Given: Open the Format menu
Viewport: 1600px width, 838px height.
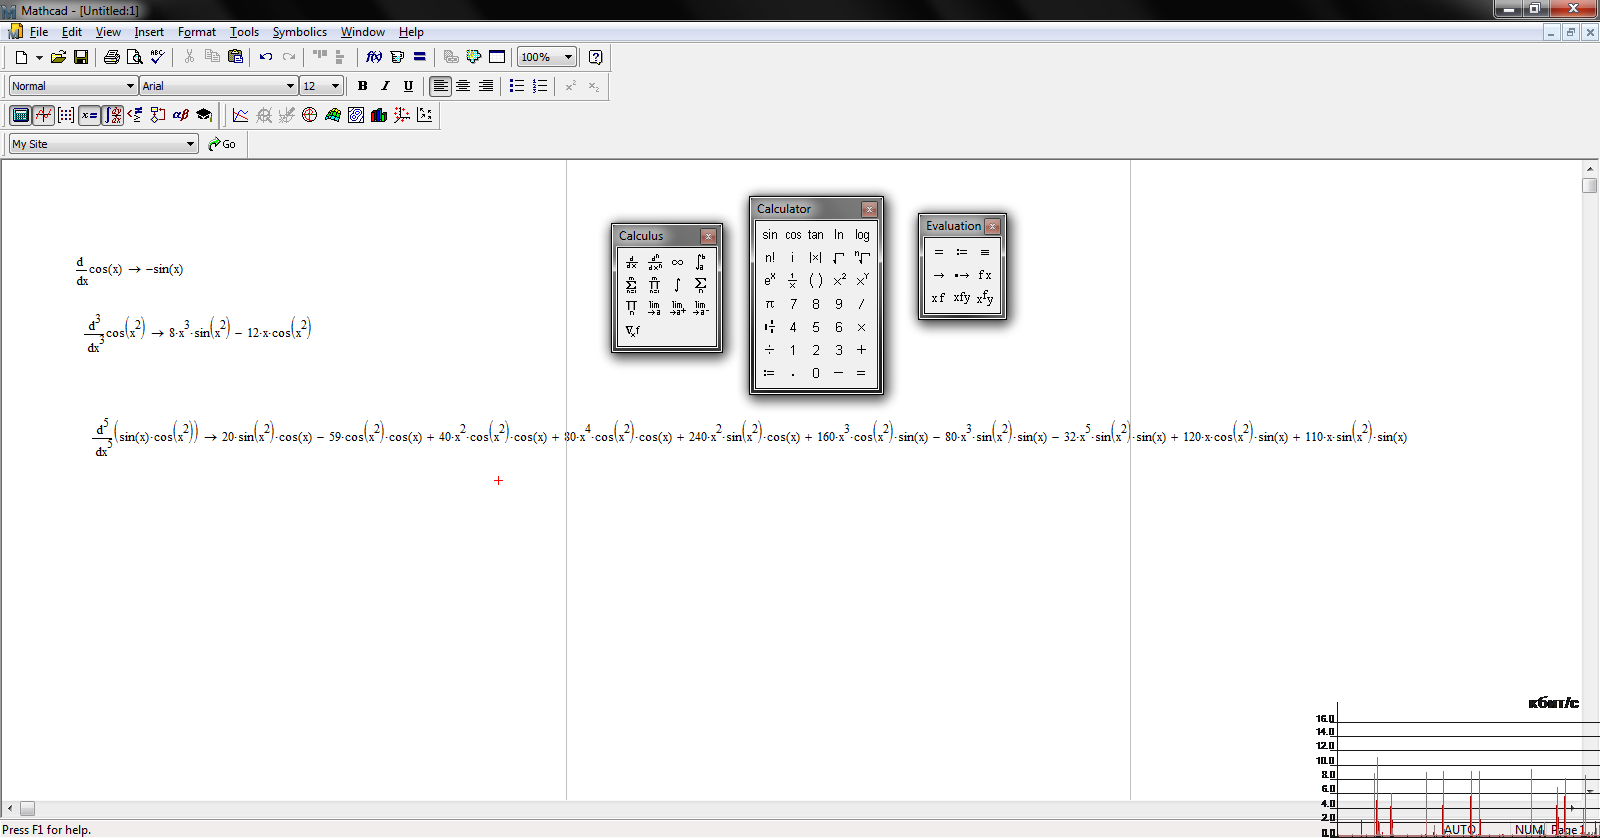Looking at the screenshot, I should pyautogui.click(x=197, y=32).
